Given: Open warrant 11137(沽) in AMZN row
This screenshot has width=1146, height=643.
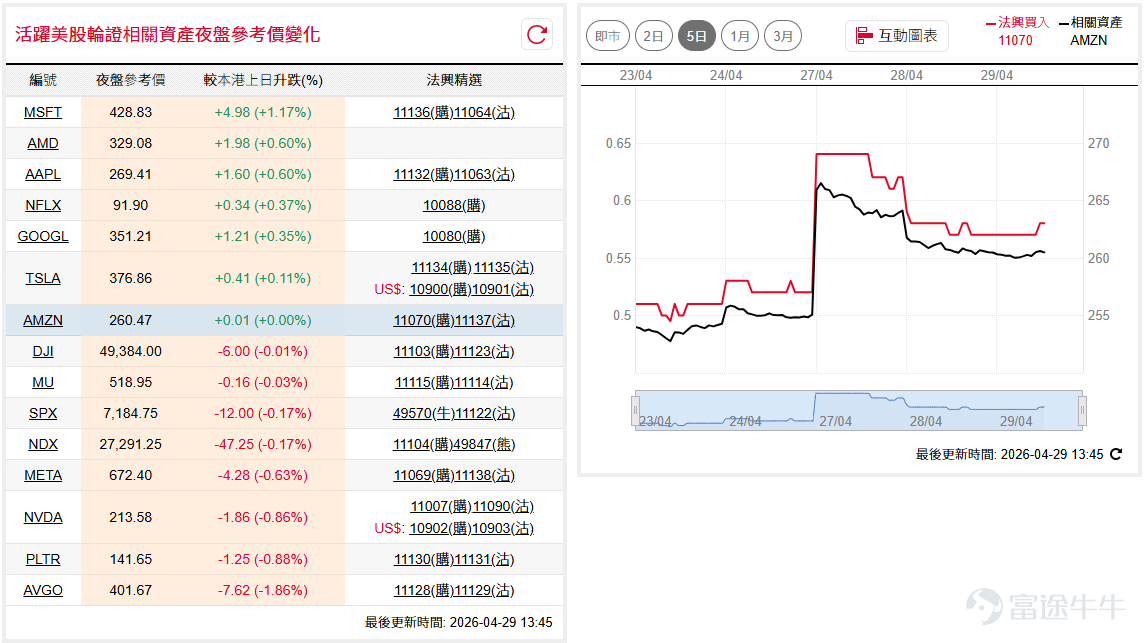Looking at the screenshot, I should (x=485, y=320).
